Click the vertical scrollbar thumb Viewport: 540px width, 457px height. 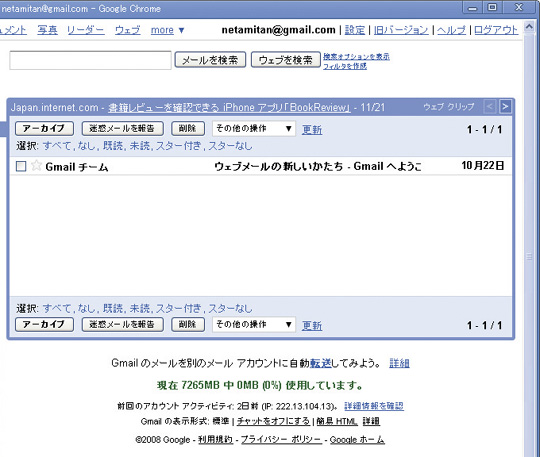pos(529,257)
